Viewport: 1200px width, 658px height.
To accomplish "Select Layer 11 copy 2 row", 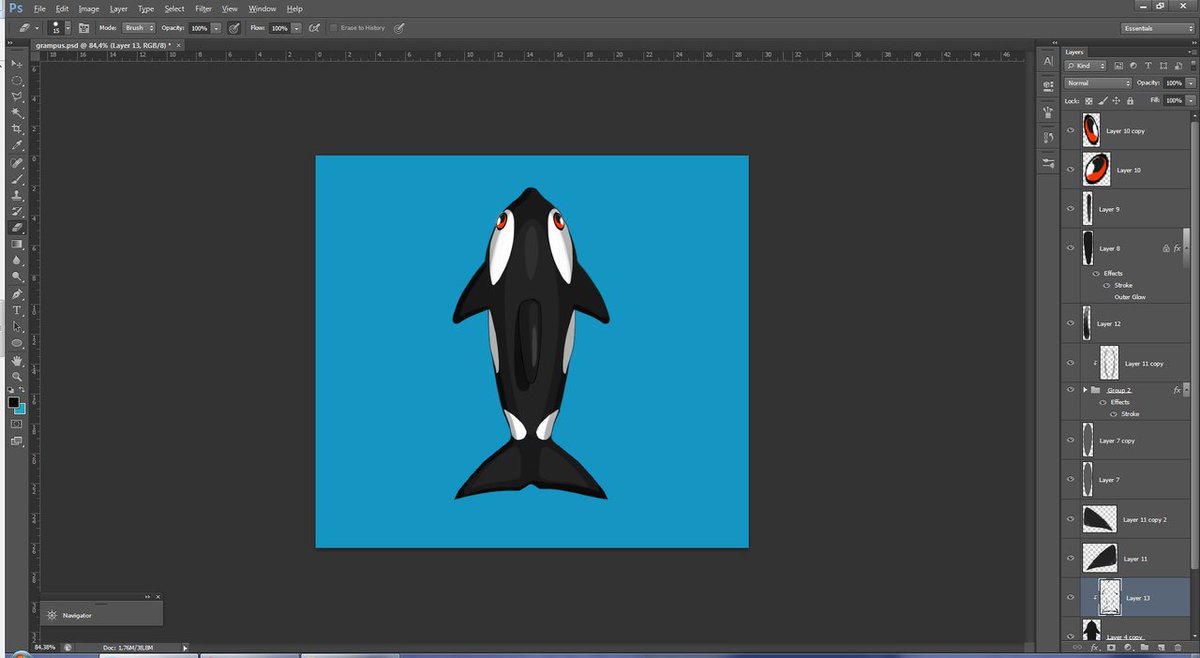I will point(1127,520).
